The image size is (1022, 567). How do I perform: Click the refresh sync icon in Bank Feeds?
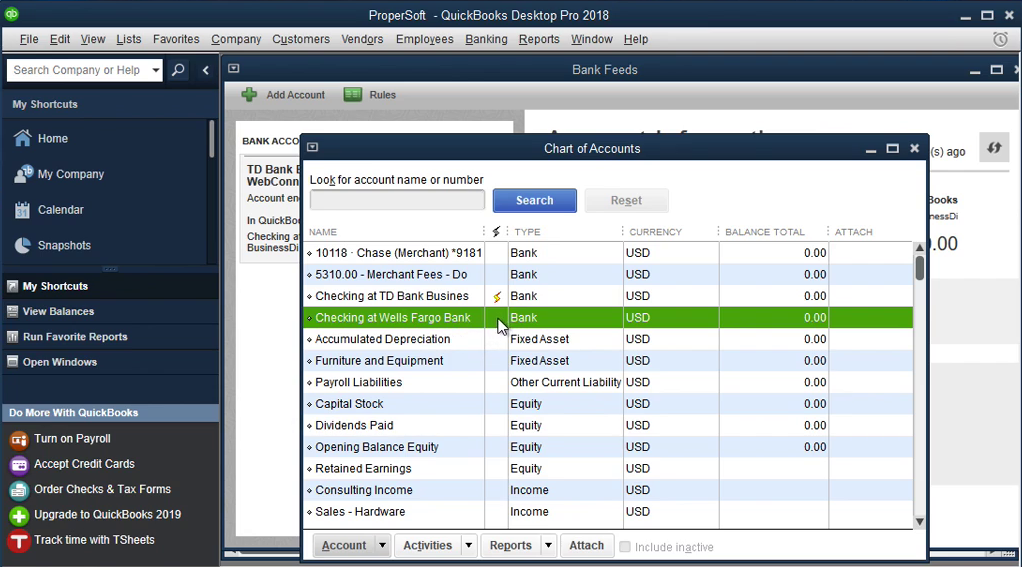click(994, 148)
